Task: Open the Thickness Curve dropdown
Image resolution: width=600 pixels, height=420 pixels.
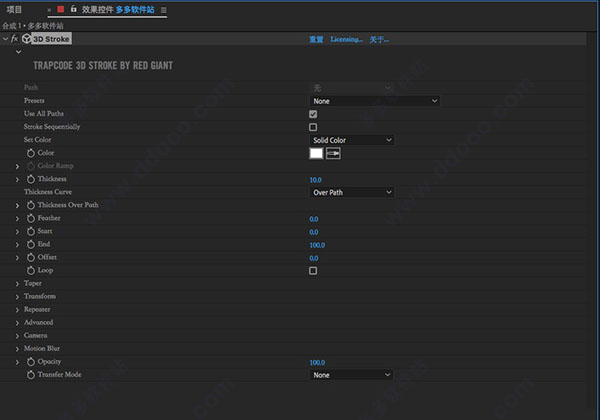Action: (x=351, y=192)
